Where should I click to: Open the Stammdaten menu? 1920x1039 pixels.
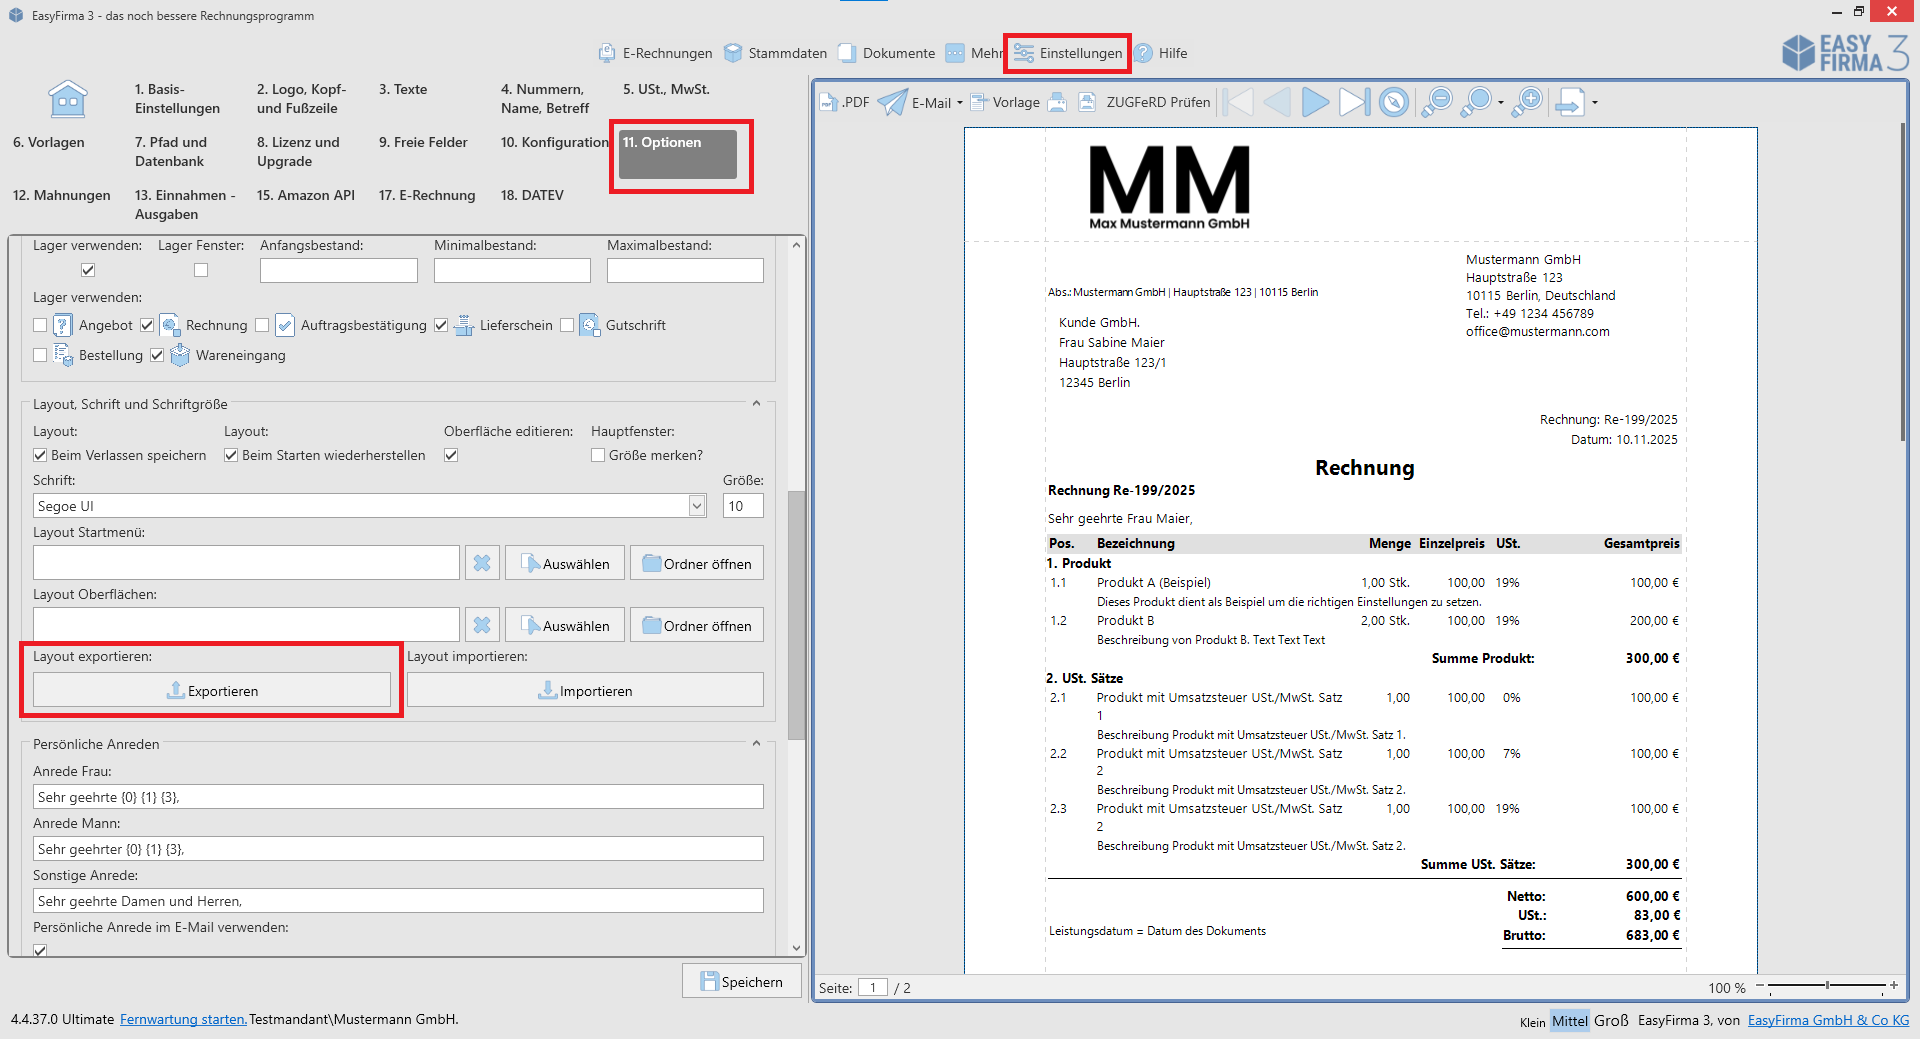[776, 53]
